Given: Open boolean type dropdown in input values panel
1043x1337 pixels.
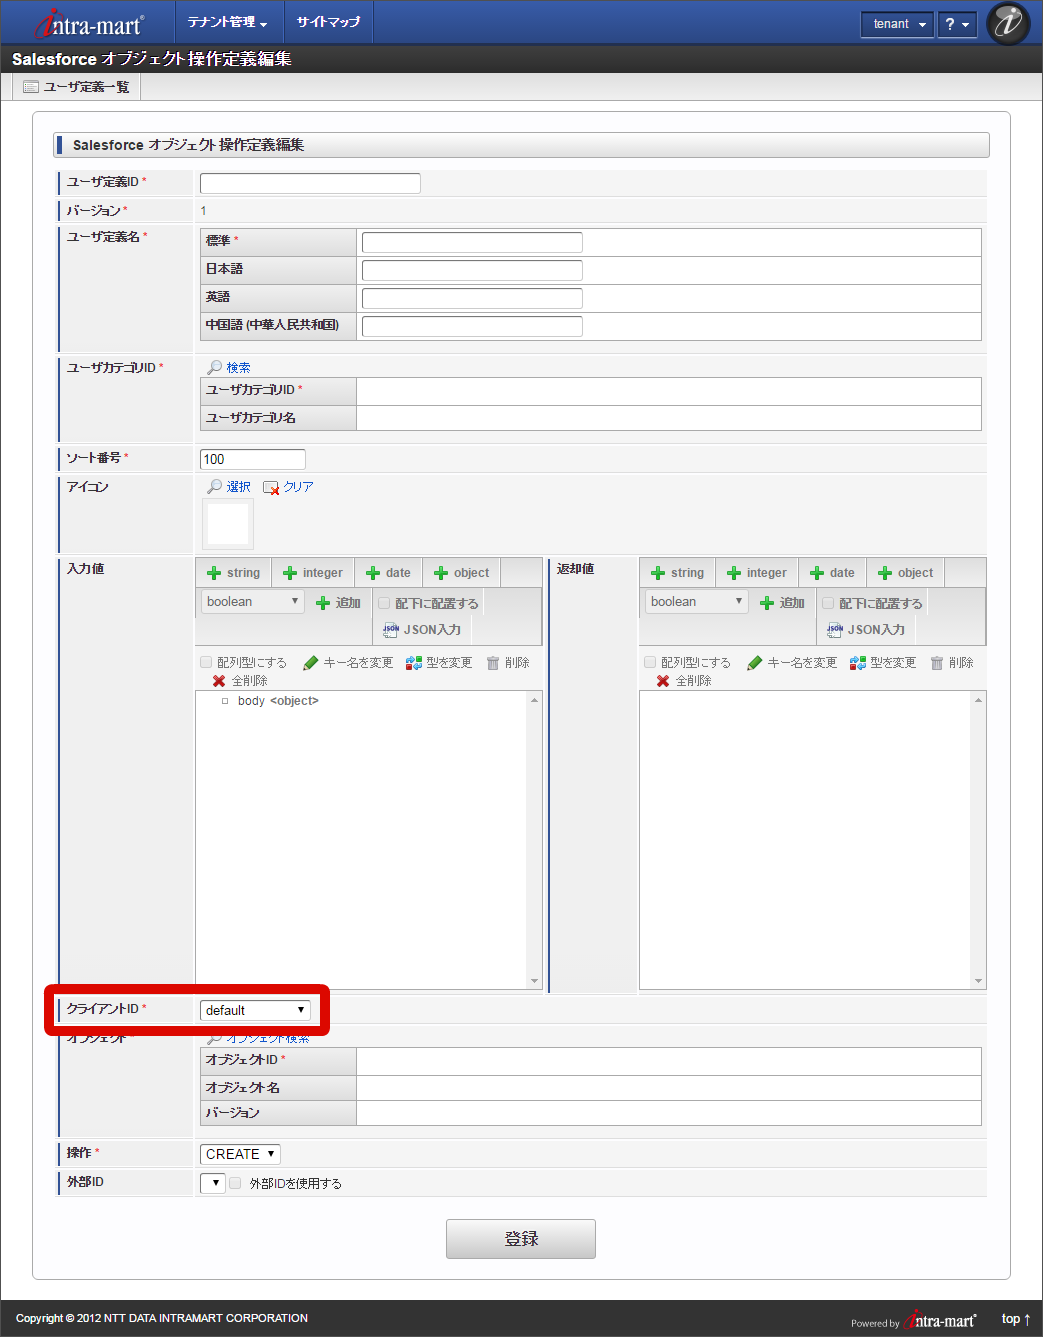Looking at the screenshot, I should tap(252, 602).
